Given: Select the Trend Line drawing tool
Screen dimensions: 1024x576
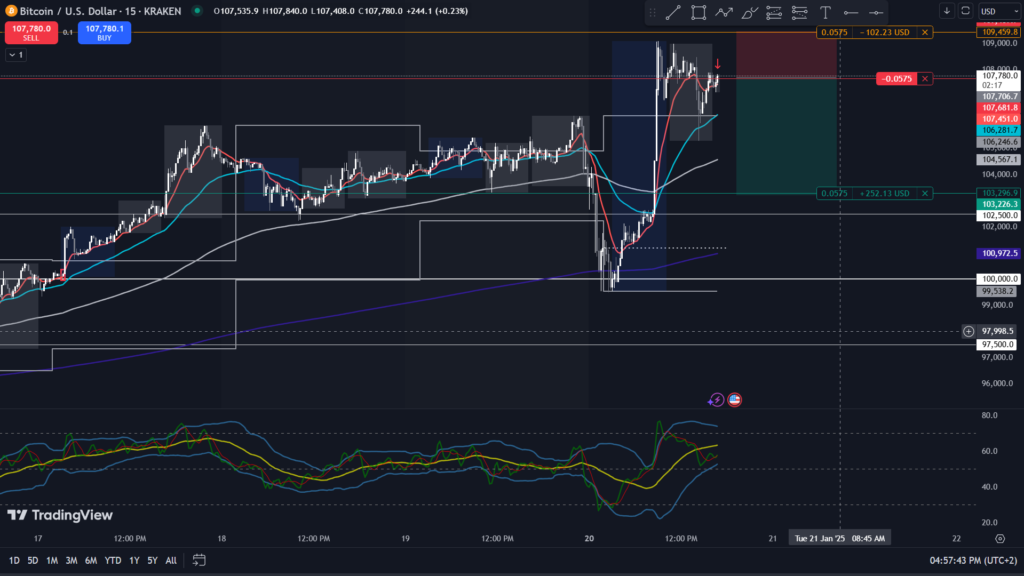Looking at the screenshot, I should (673, 12).
